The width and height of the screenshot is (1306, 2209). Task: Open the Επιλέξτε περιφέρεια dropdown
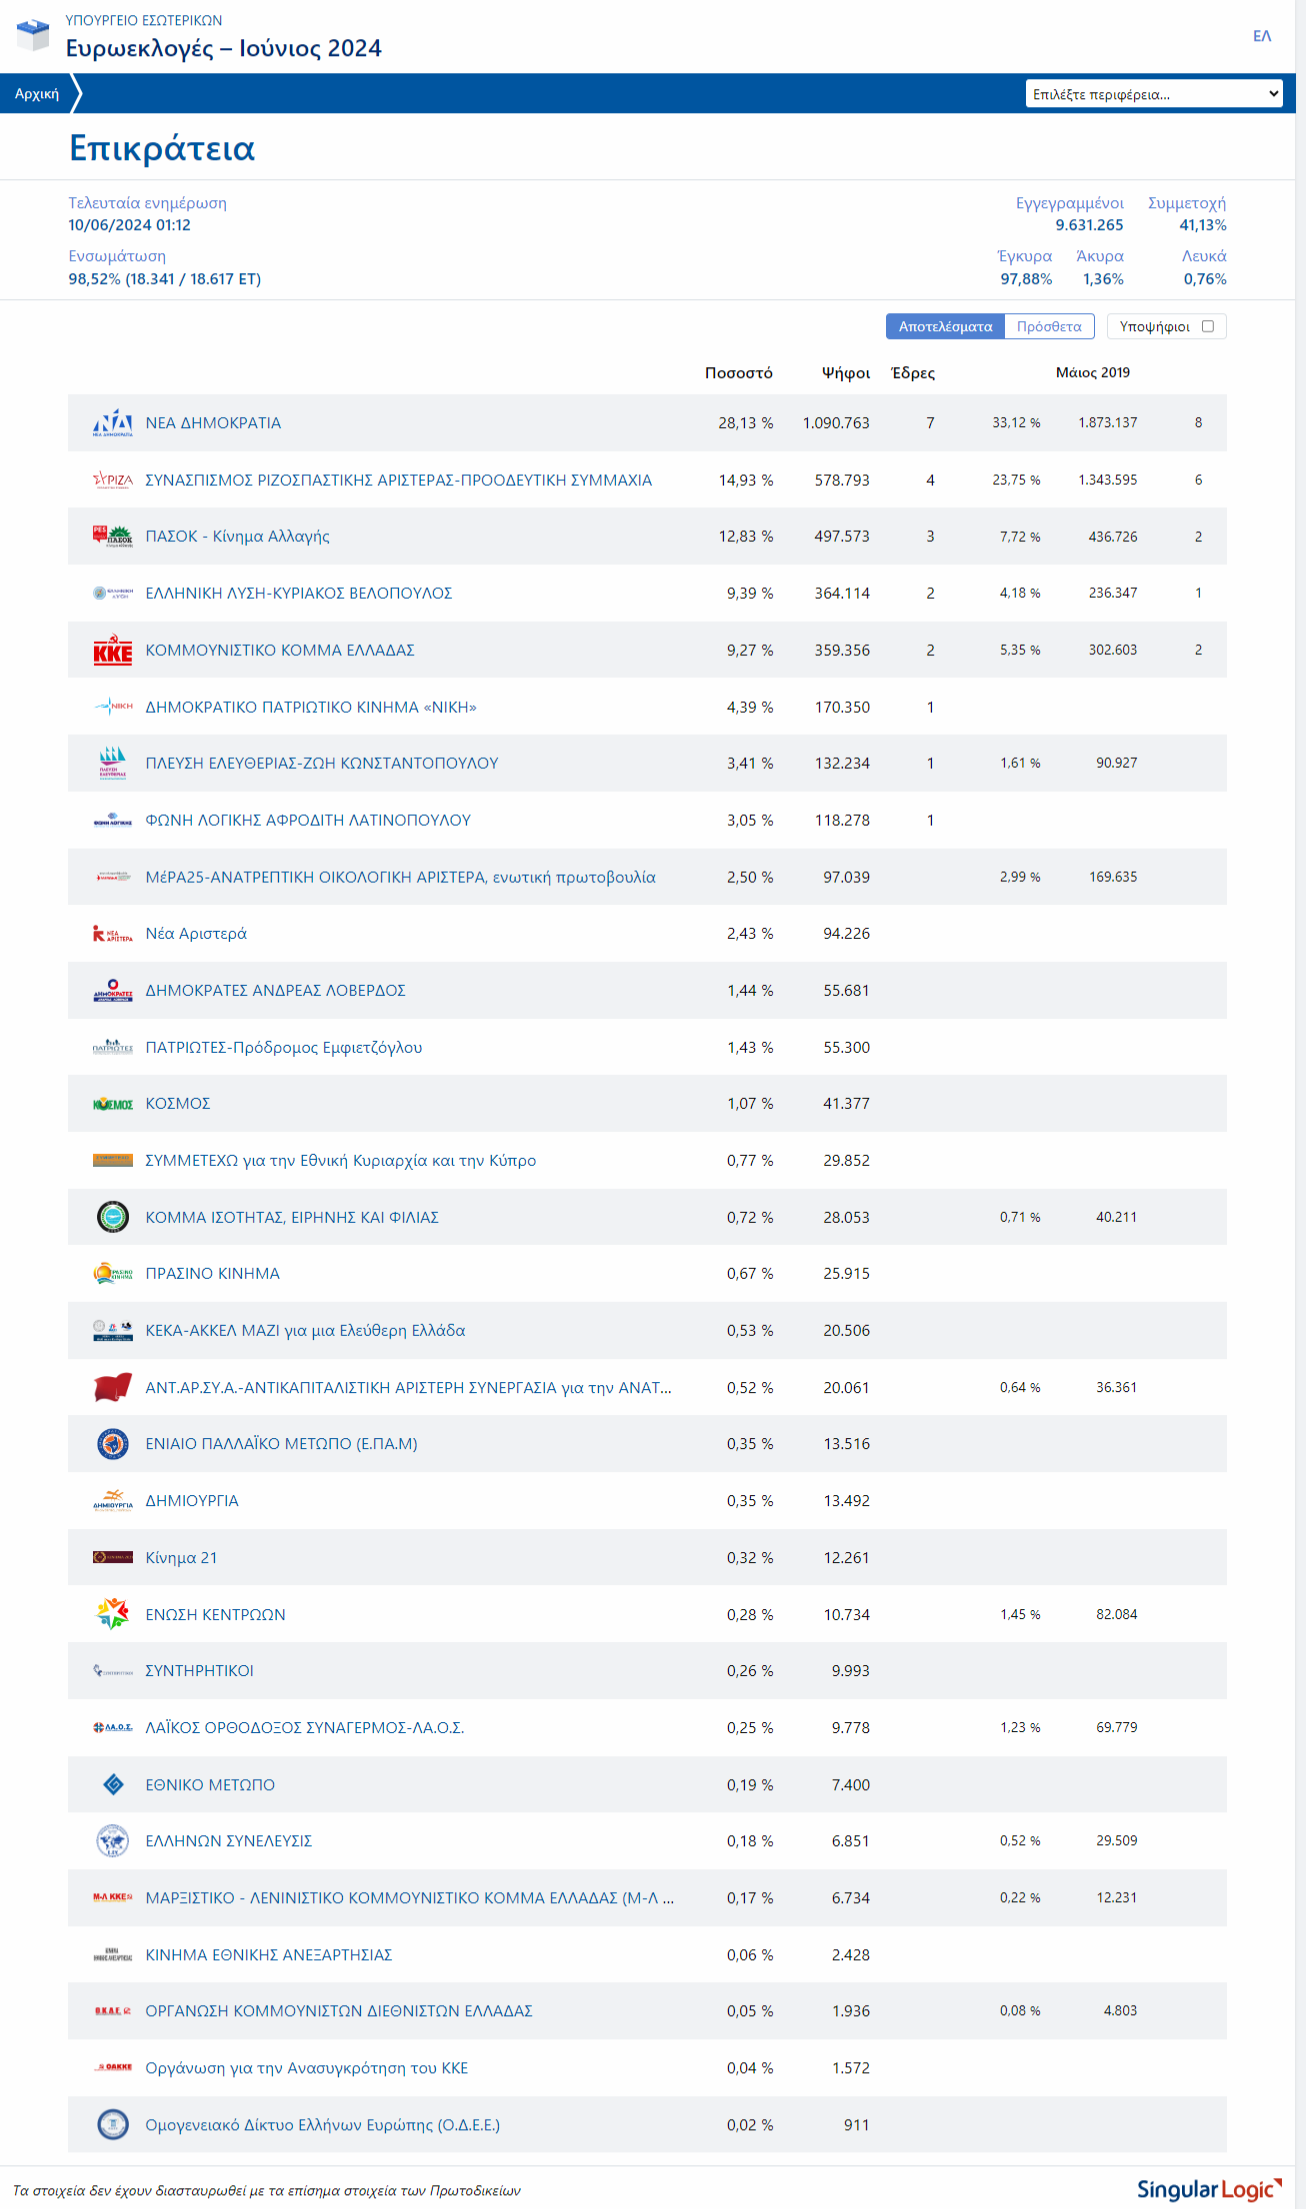click(1154, 94)
